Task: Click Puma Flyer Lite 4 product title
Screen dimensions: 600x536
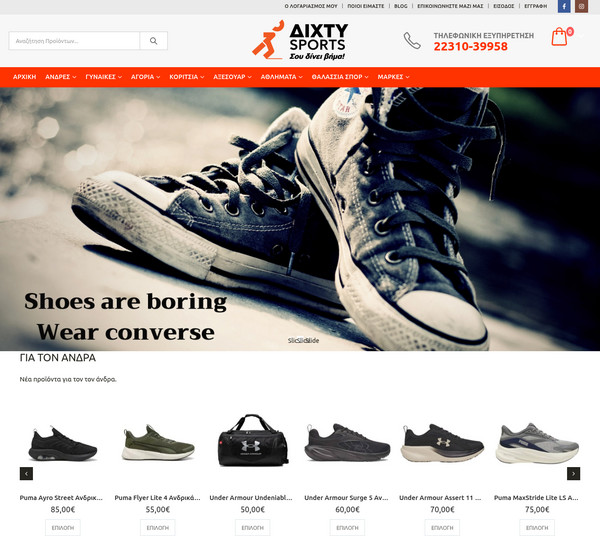Action: pos(157,498)
